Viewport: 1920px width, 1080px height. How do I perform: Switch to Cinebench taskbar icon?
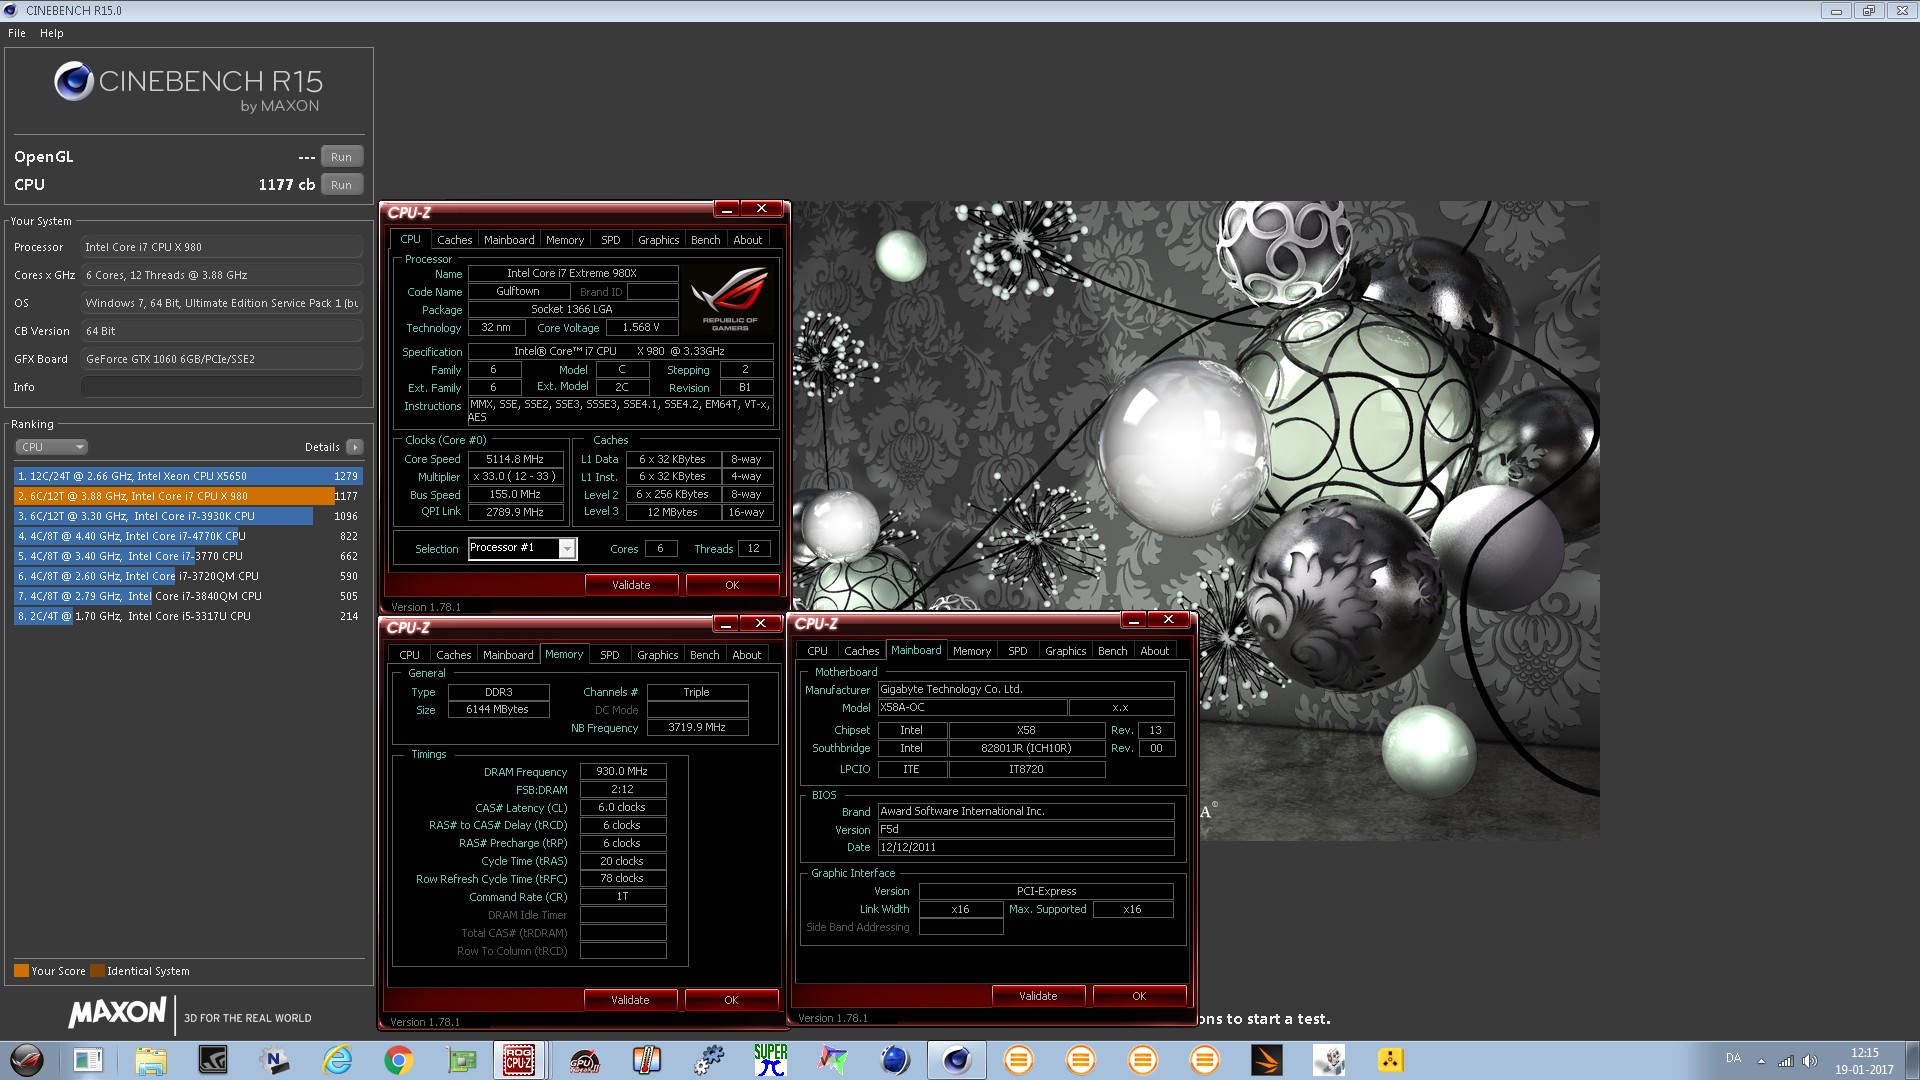pos(957,1060)
